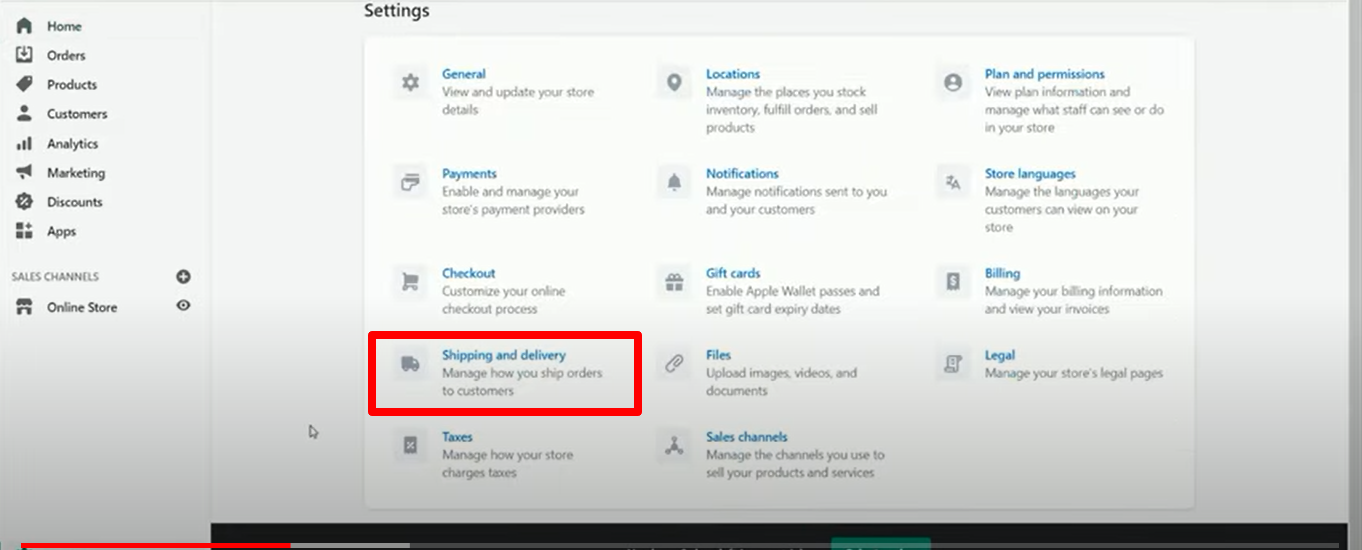Open Online Store sales channel

pos(82,307)
